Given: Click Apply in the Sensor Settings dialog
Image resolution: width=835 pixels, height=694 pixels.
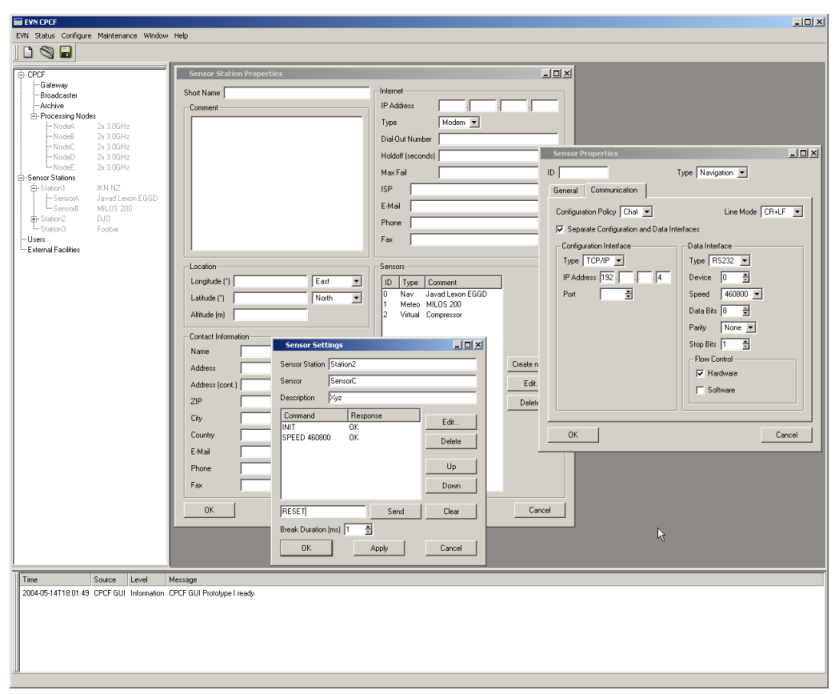Looking at the screenshot, I should pyautogui.click(x=379, y=548).
